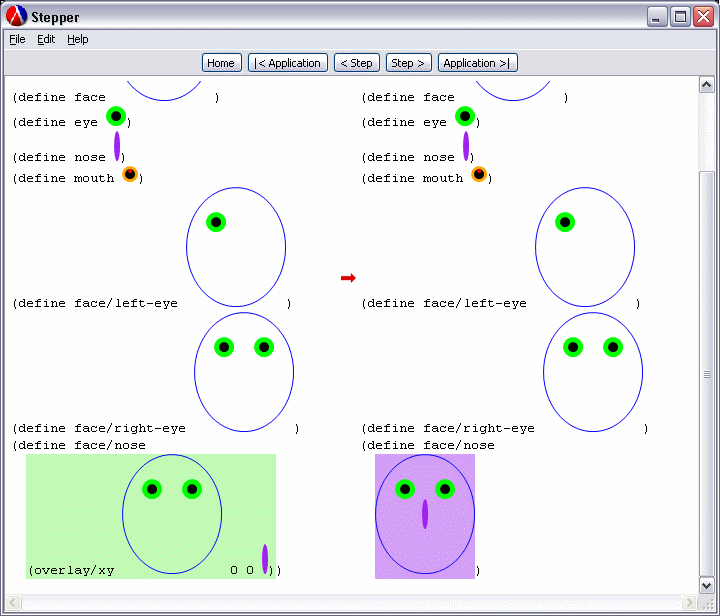Click '(overlay/xy' text in highlighted expression
720x616 pixels.
coord(71,570)
